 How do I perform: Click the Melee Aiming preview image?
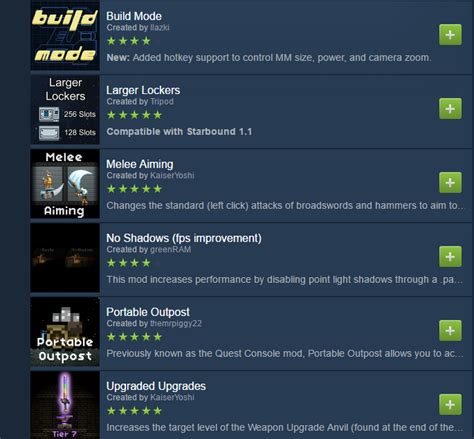pos(65,184)
